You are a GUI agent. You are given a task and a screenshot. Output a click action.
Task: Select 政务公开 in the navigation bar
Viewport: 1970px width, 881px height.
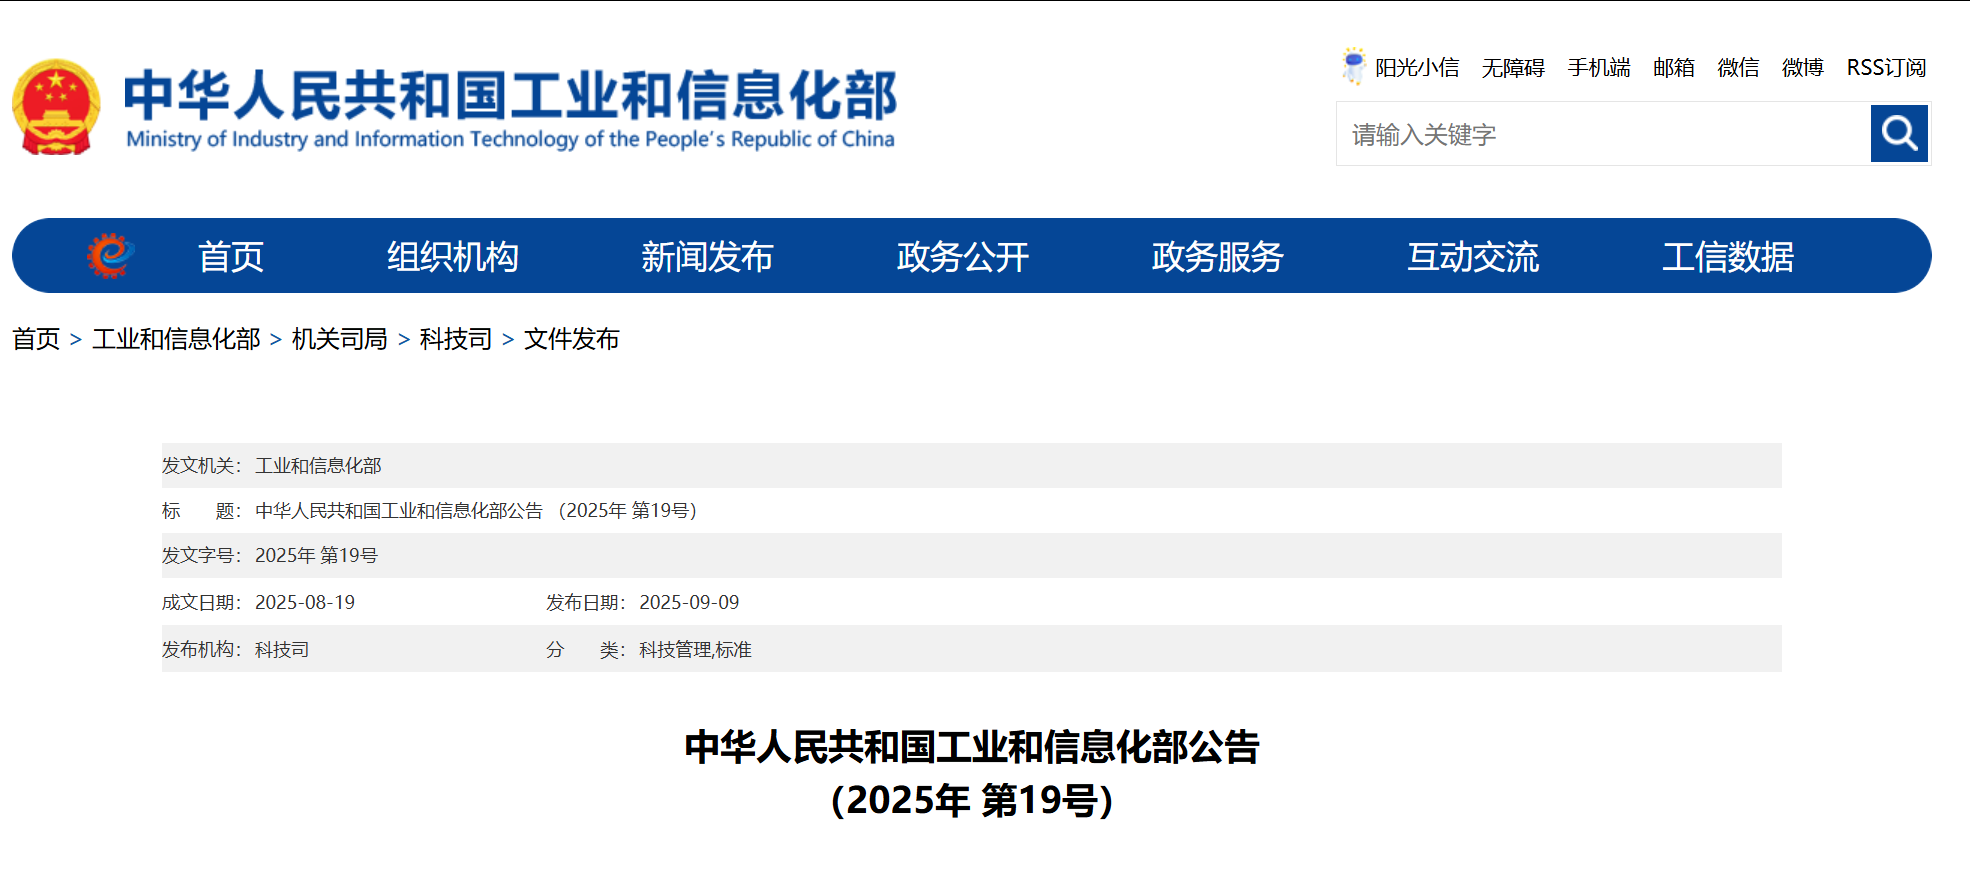962,257
